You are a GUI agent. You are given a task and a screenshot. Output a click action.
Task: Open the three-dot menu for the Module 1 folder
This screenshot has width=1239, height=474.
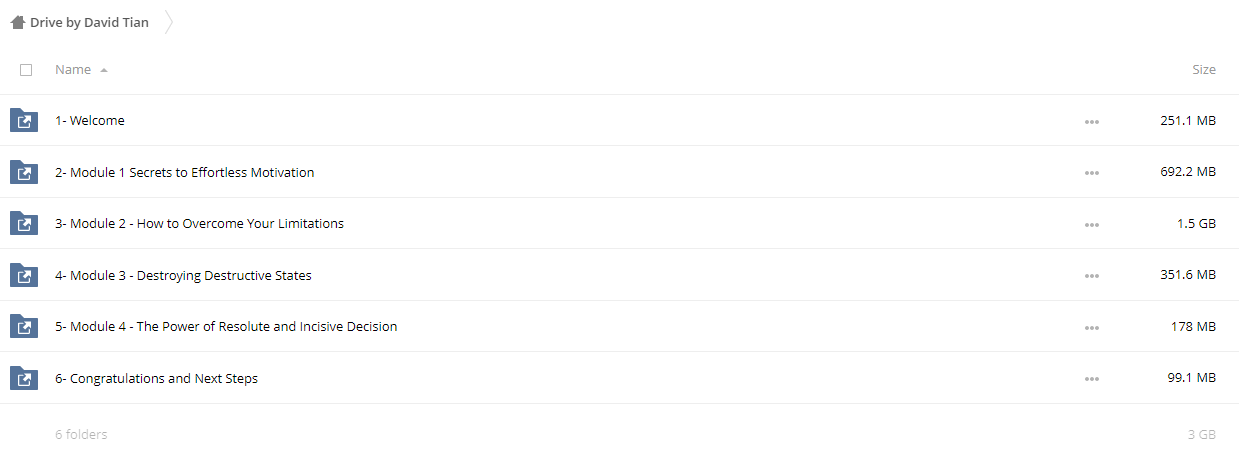point(1091,173)
